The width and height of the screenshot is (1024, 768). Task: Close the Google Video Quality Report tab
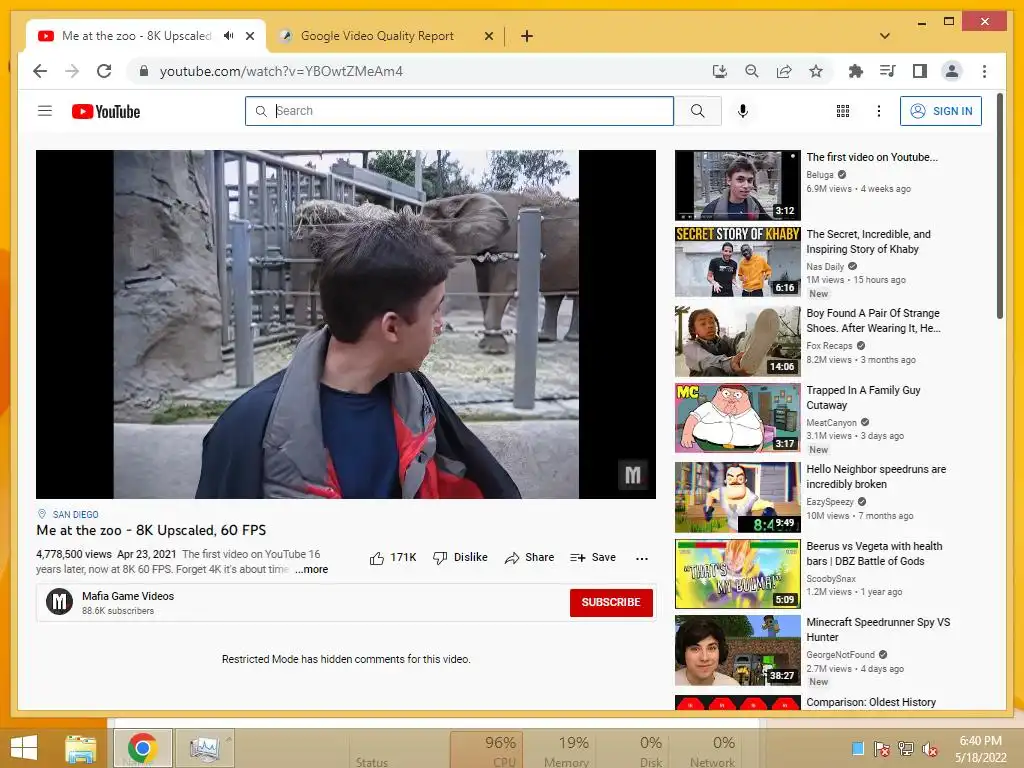click(x=488, y=36)
